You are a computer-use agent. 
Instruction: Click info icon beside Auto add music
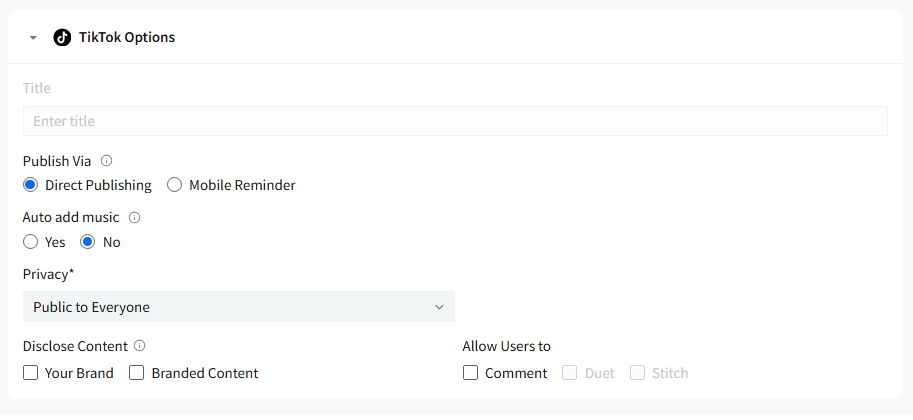[134, 216]
